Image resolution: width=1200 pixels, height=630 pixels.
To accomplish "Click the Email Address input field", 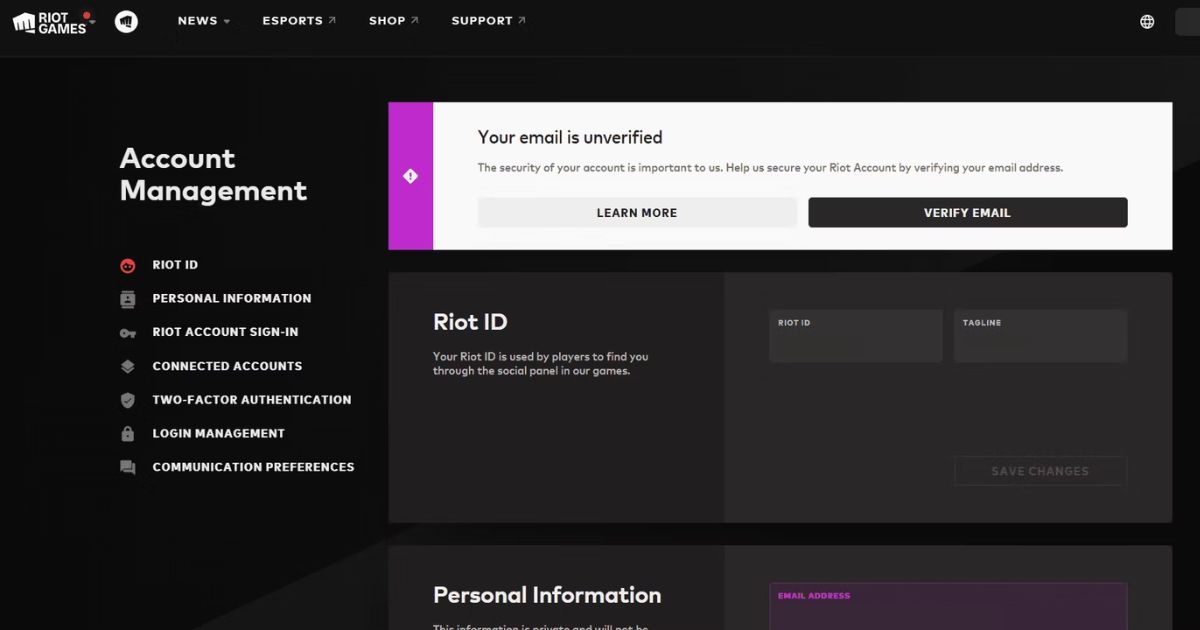I will point(948,607).
